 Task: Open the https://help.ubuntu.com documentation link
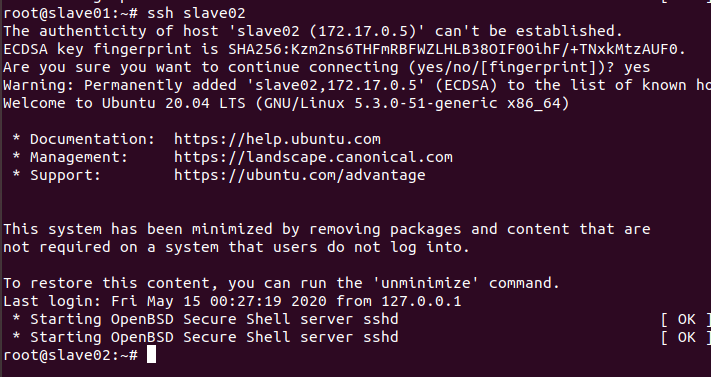coord(277,139)
